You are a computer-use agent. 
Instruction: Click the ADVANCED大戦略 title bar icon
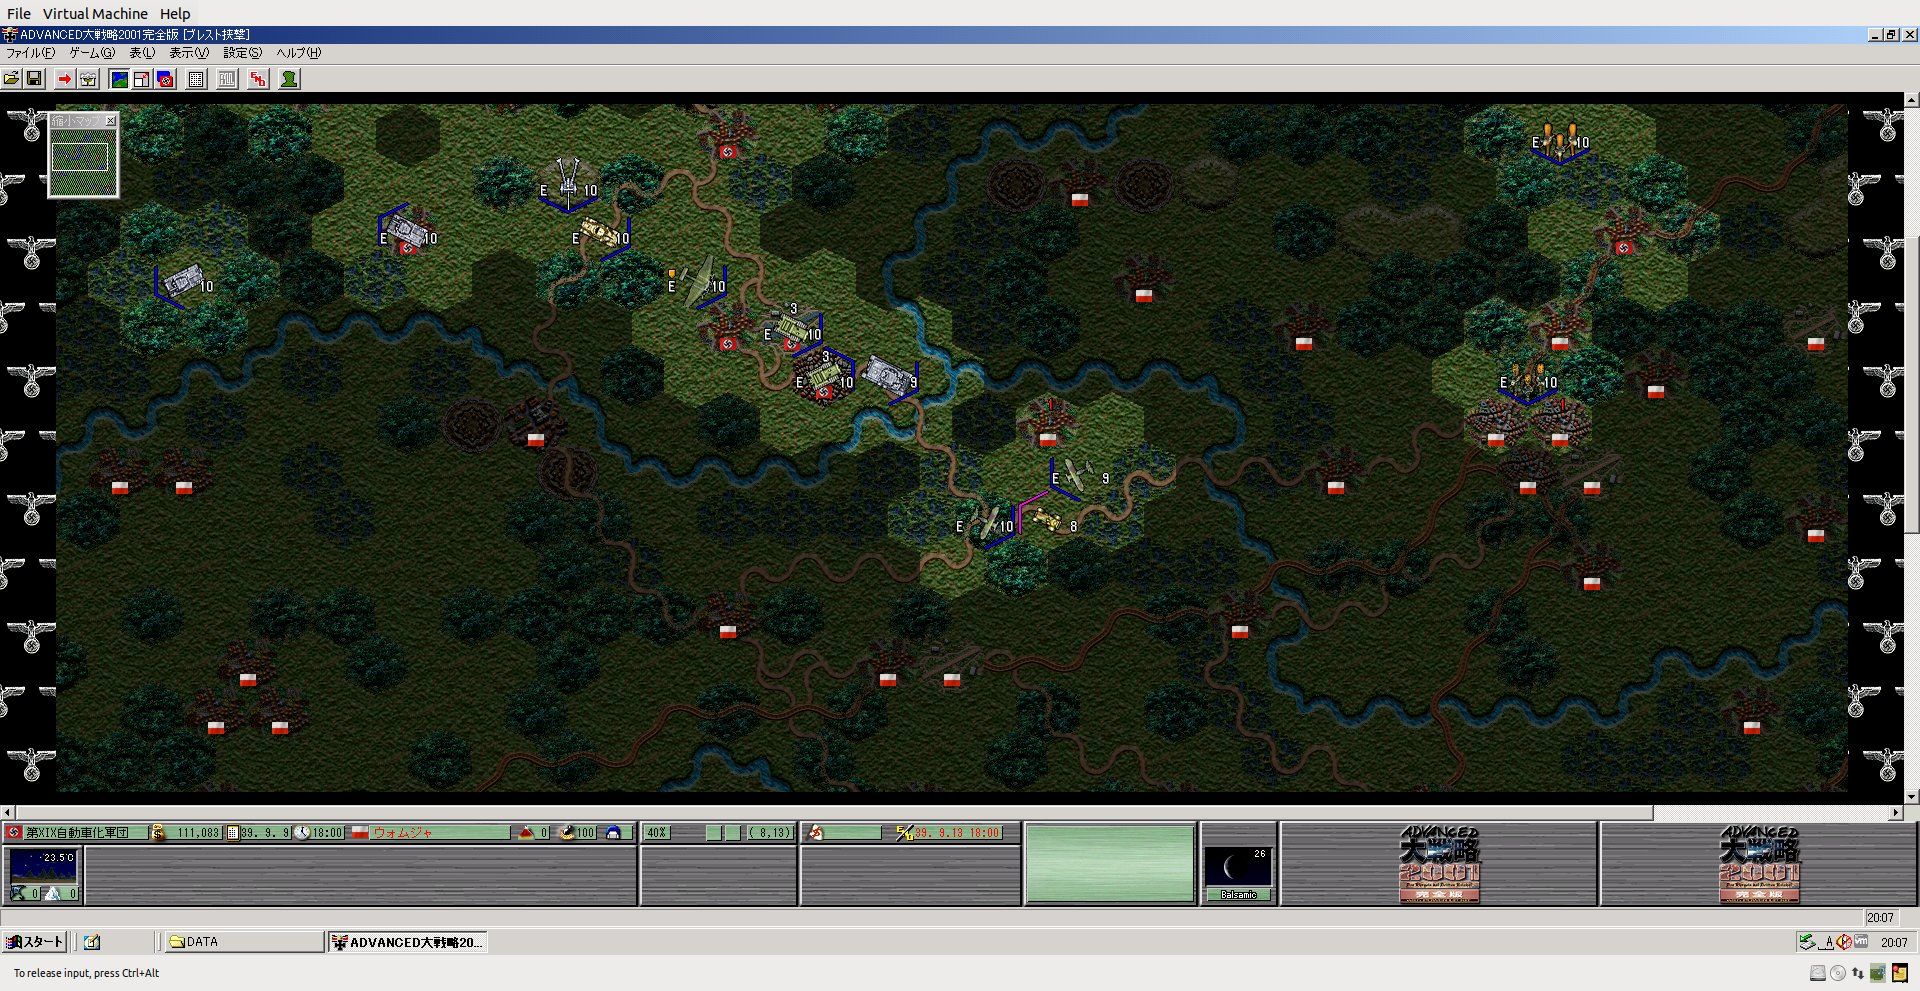point(10,35)
